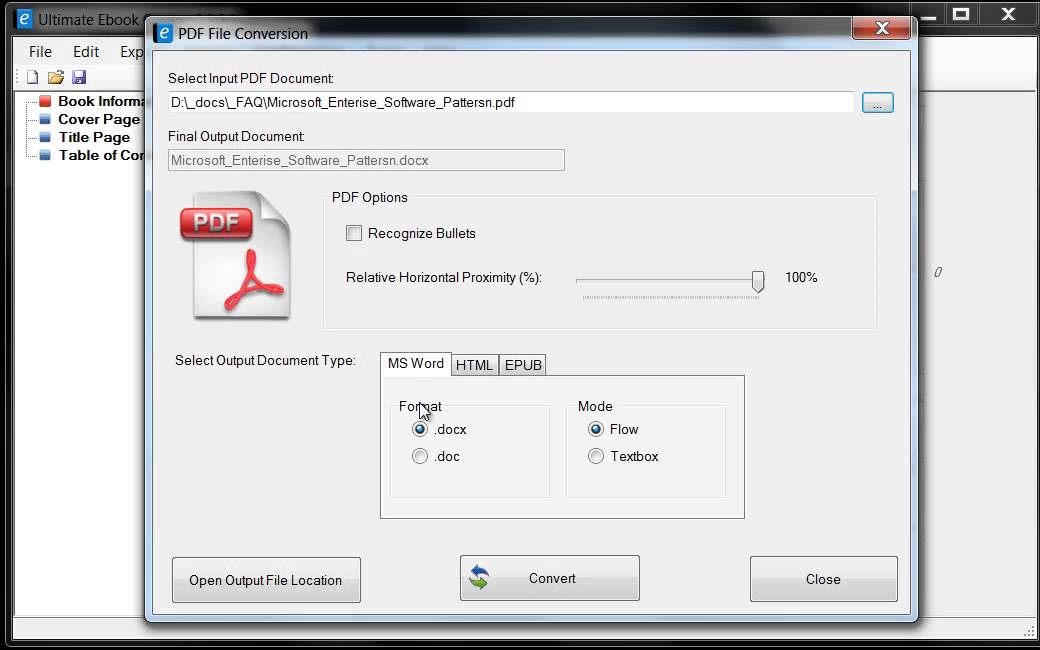This screenshot has width=1040, height=650.
Task: Click the Save floppy disk toolbar icon
Action: tap(79, 77)
